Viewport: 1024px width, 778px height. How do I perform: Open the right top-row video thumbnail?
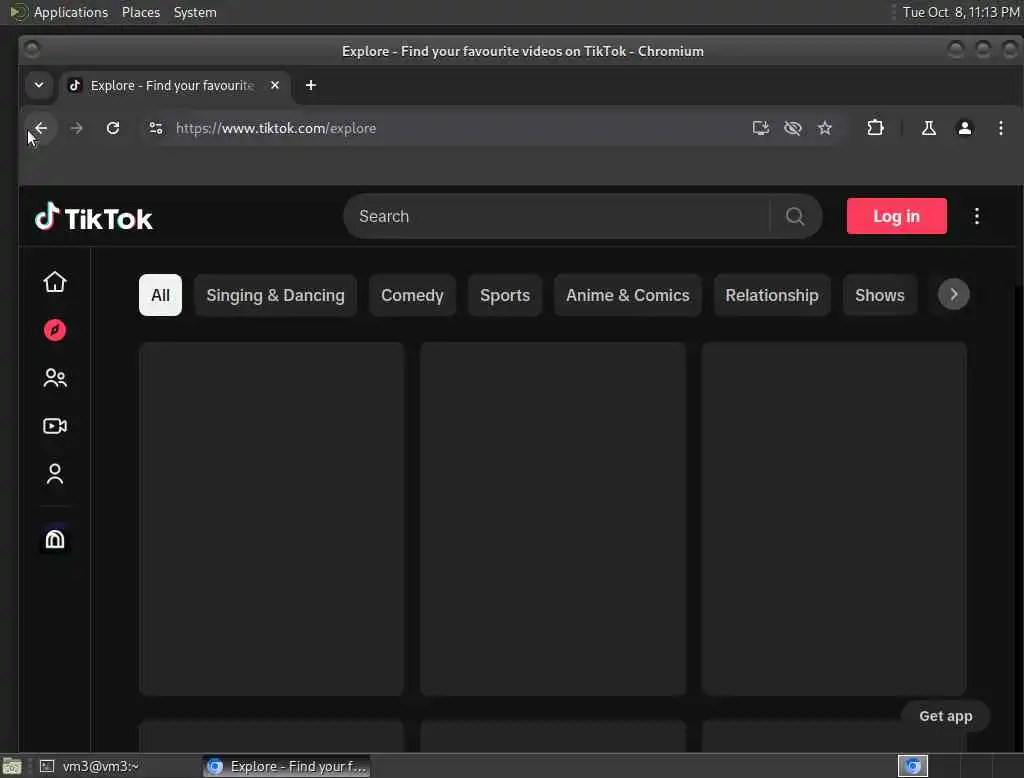click(834, 519)
